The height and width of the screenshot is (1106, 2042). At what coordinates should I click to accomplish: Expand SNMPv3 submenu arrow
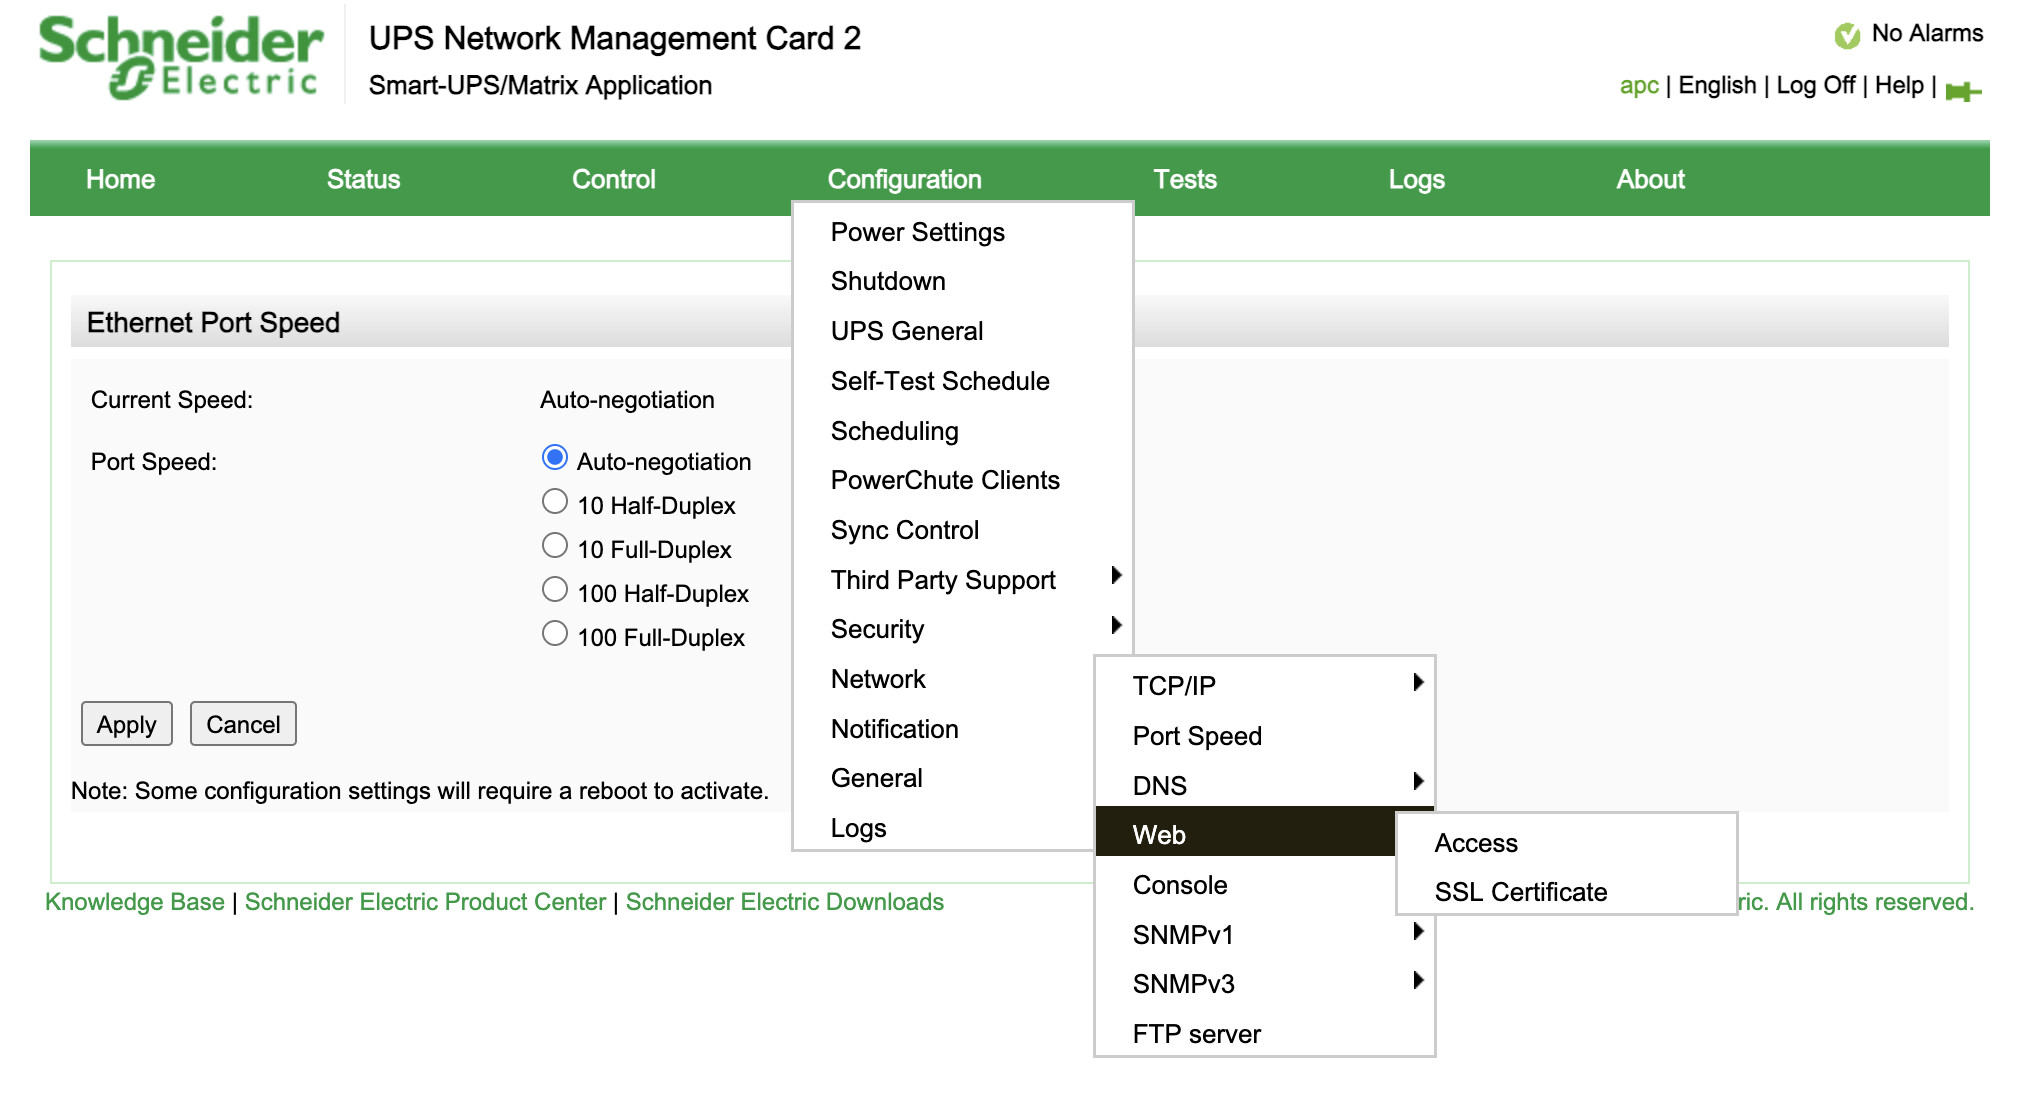1418,980
